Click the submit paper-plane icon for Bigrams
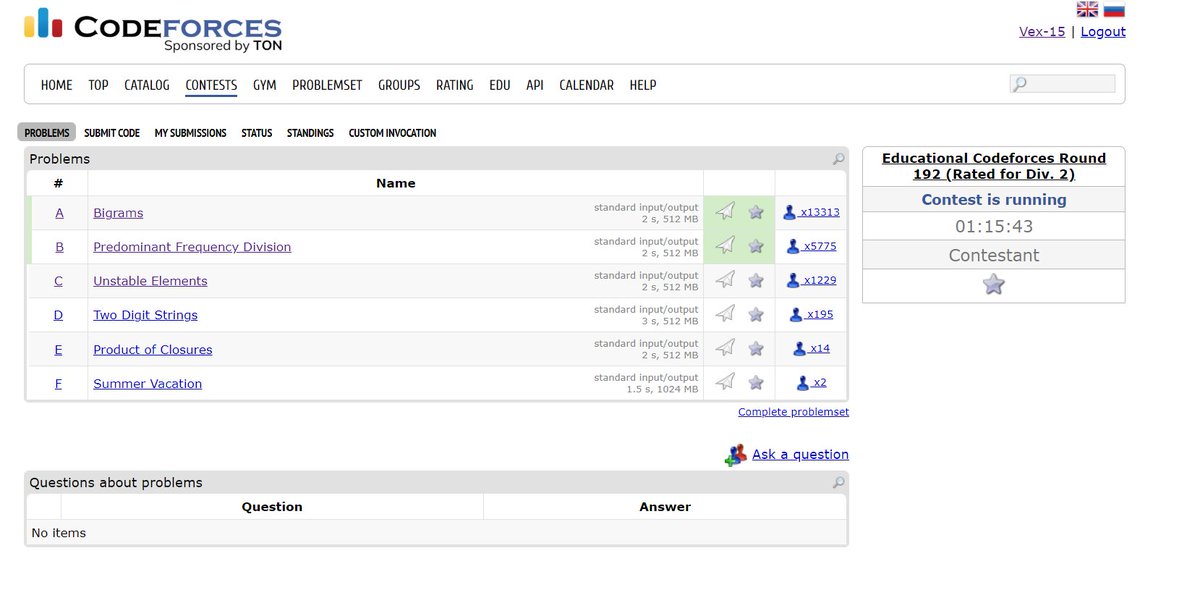Screen dimensions: 1200x590 click(726, 211)
